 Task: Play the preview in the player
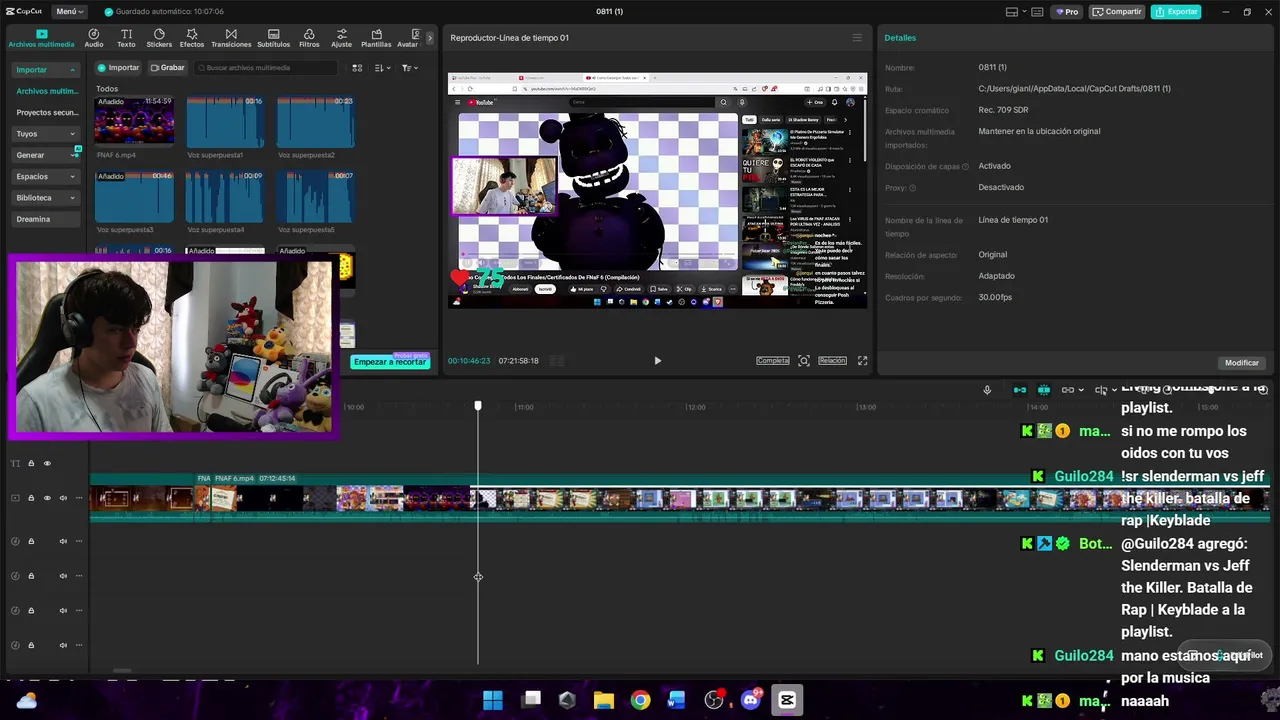coord(657,361)
